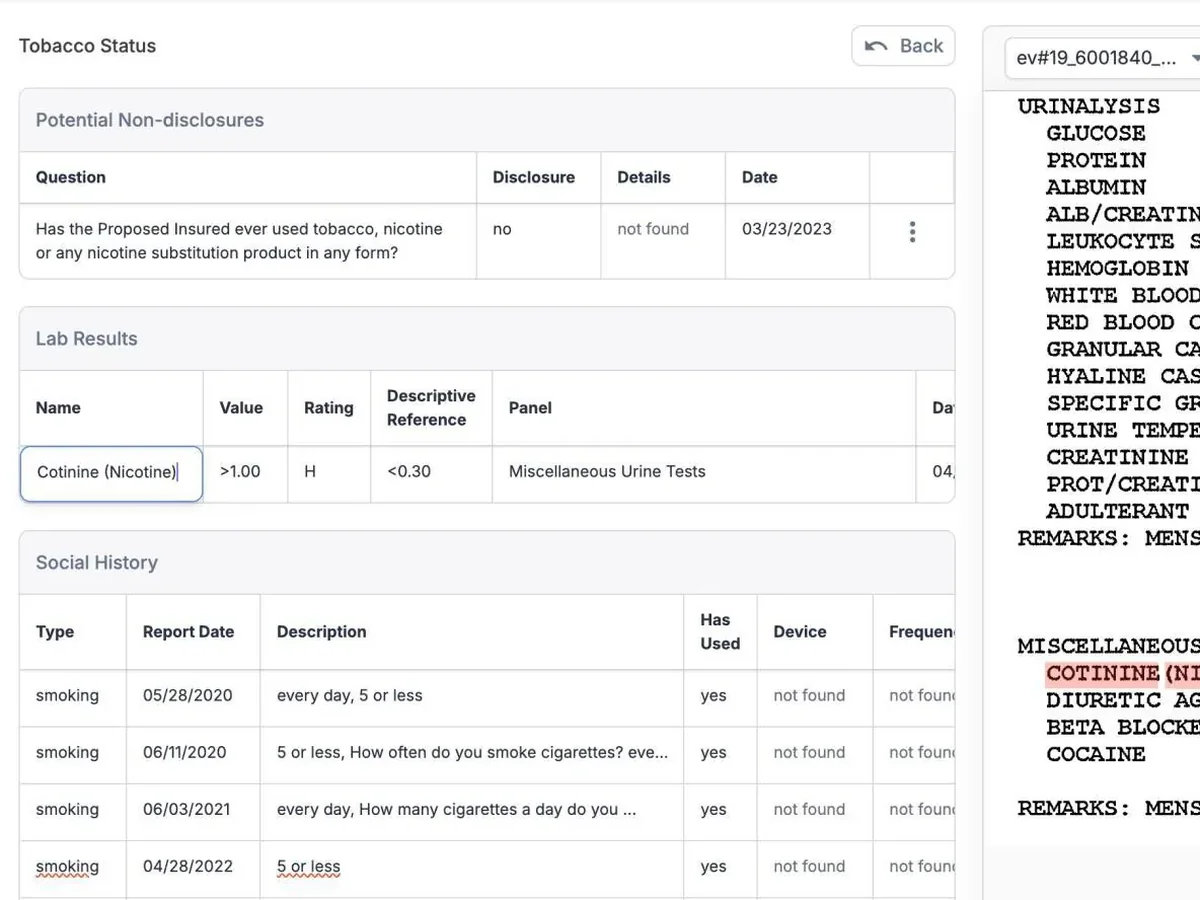Click the "no" disclosure value
1200x900 pixels.
(502, 229)
